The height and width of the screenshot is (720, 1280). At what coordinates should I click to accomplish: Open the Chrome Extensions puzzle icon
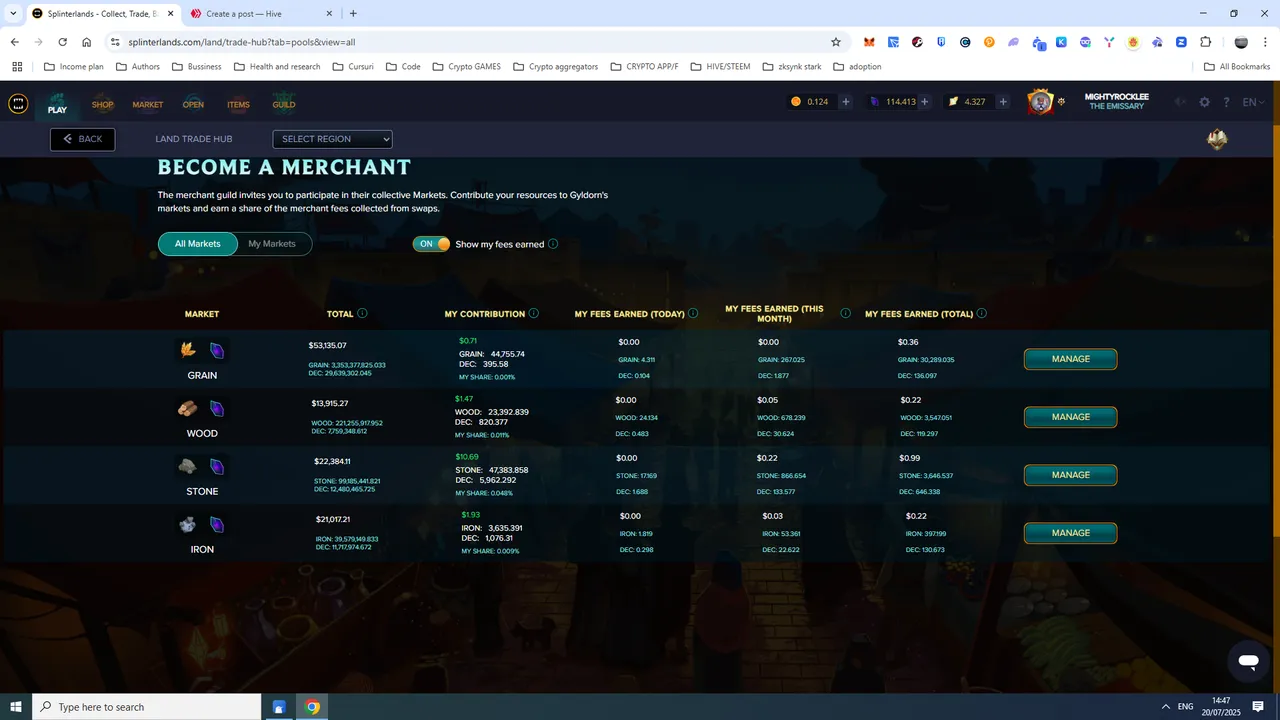[x=1205, y=42]
